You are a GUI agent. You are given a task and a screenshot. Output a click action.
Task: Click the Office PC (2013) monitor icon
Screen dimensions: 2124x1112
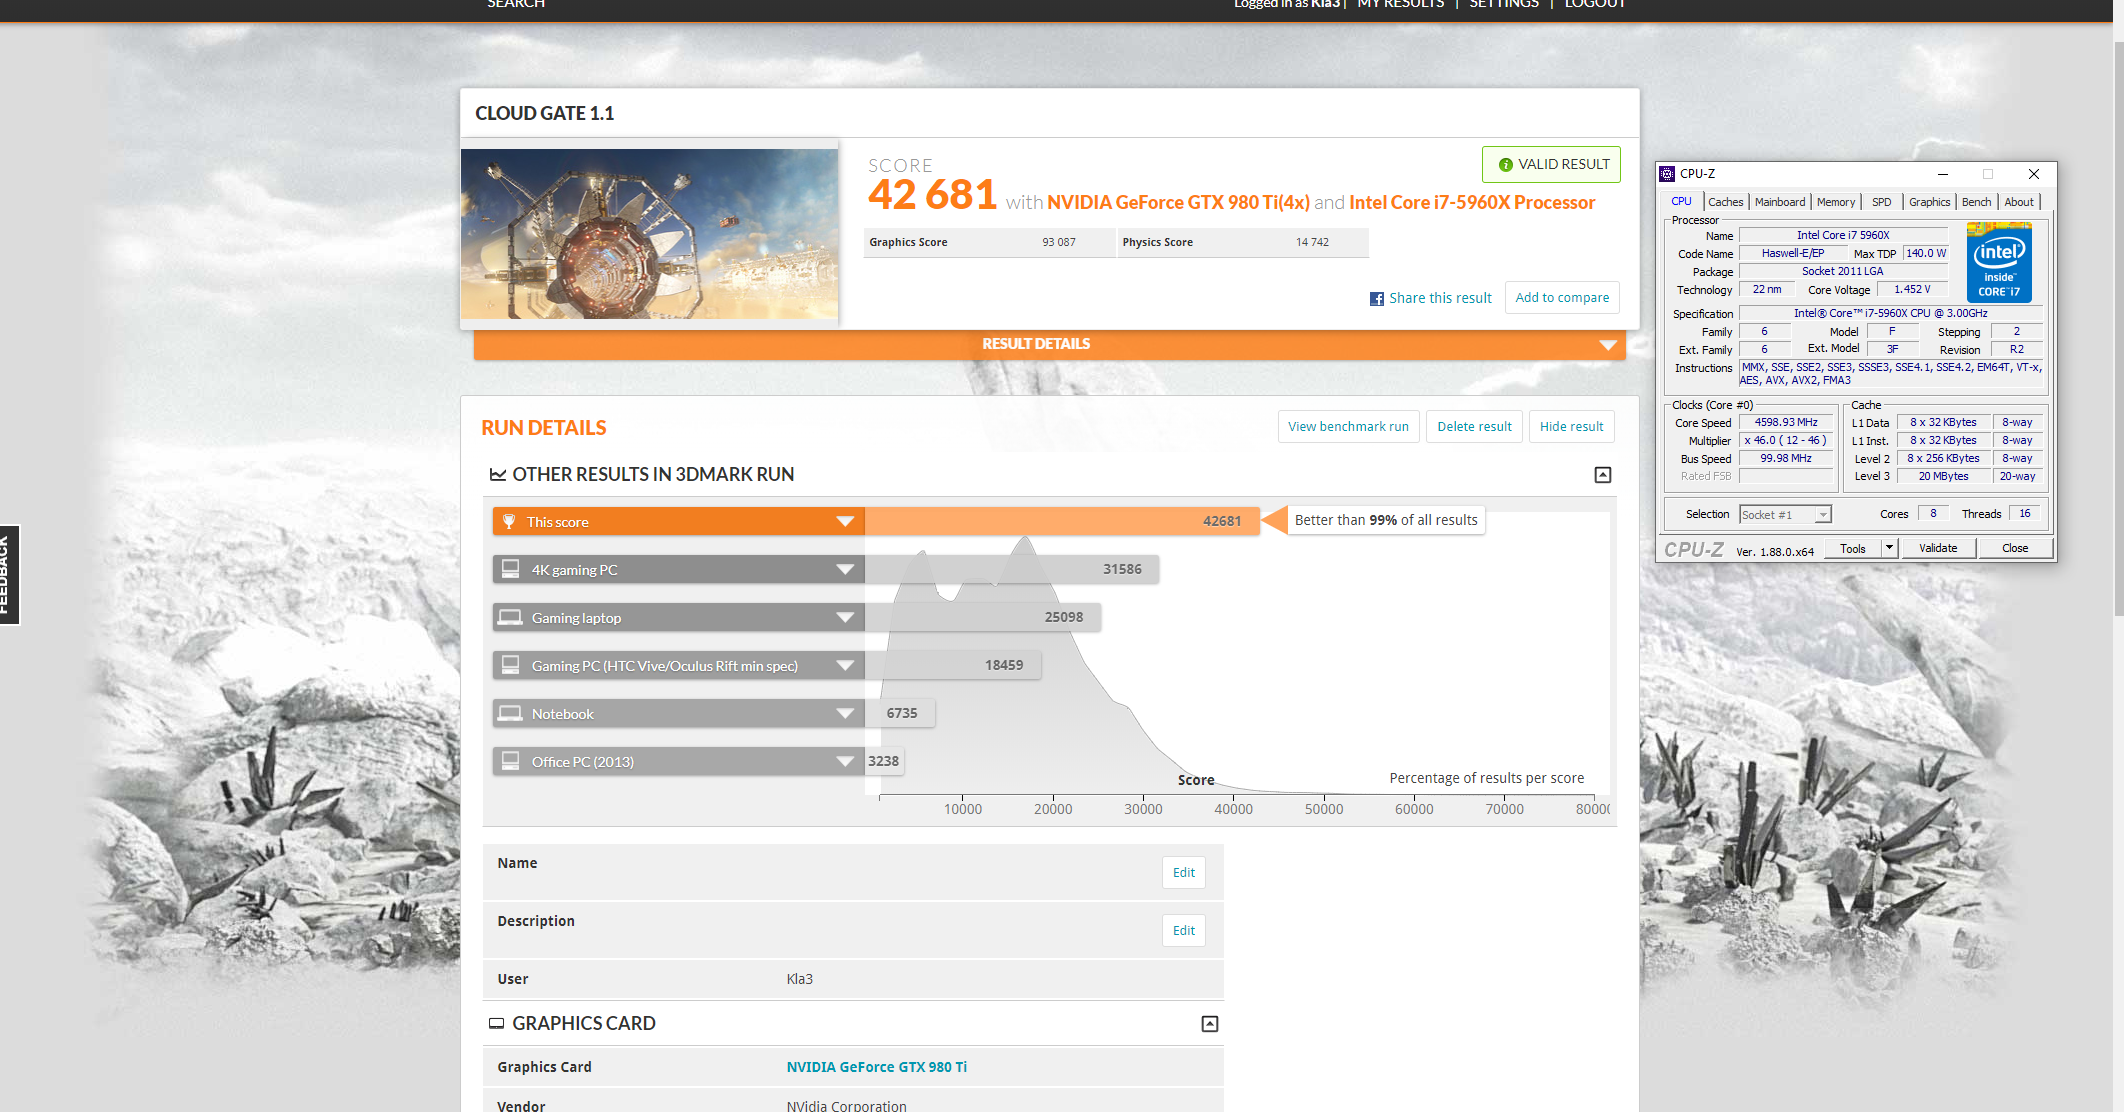coord(510,761)
